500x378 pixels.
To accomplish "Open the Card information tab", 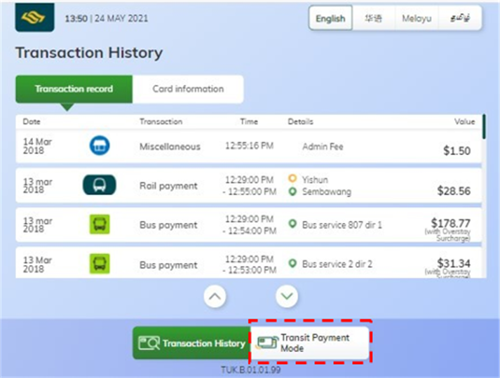I will click(x=188, y=89).
